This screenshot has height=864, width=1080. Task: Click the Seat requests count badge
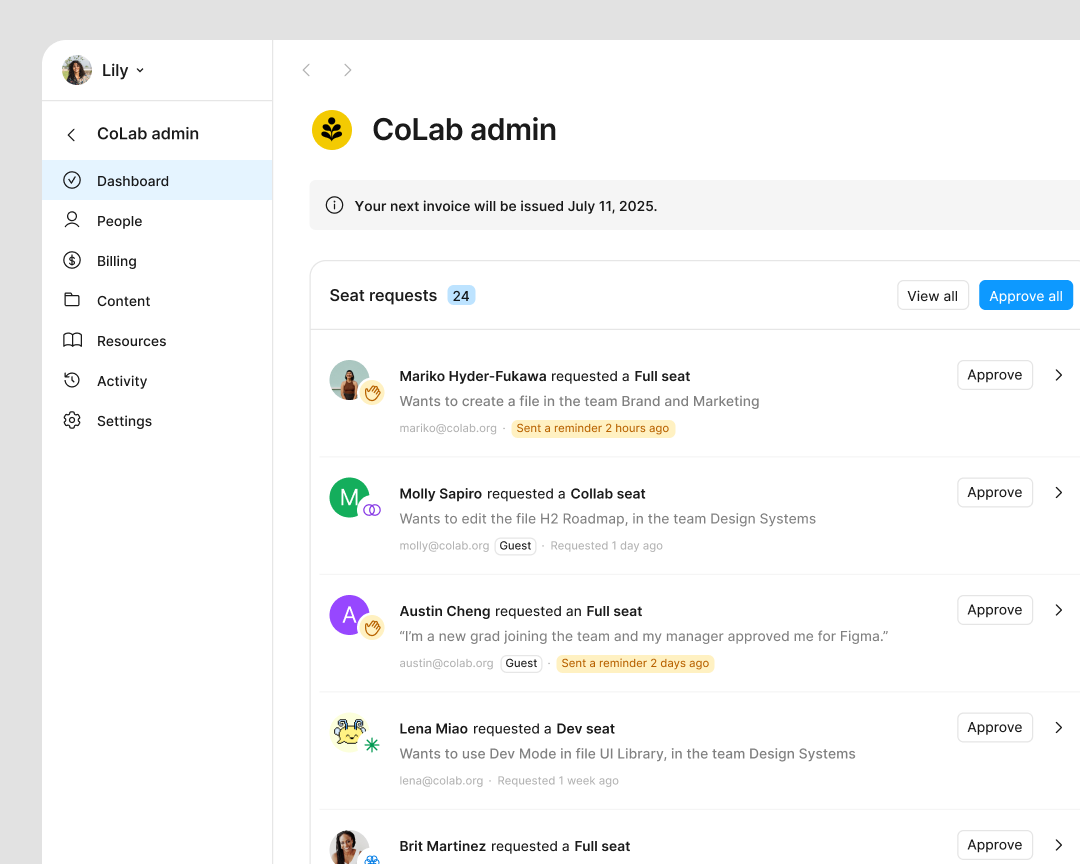pos(461,295)
